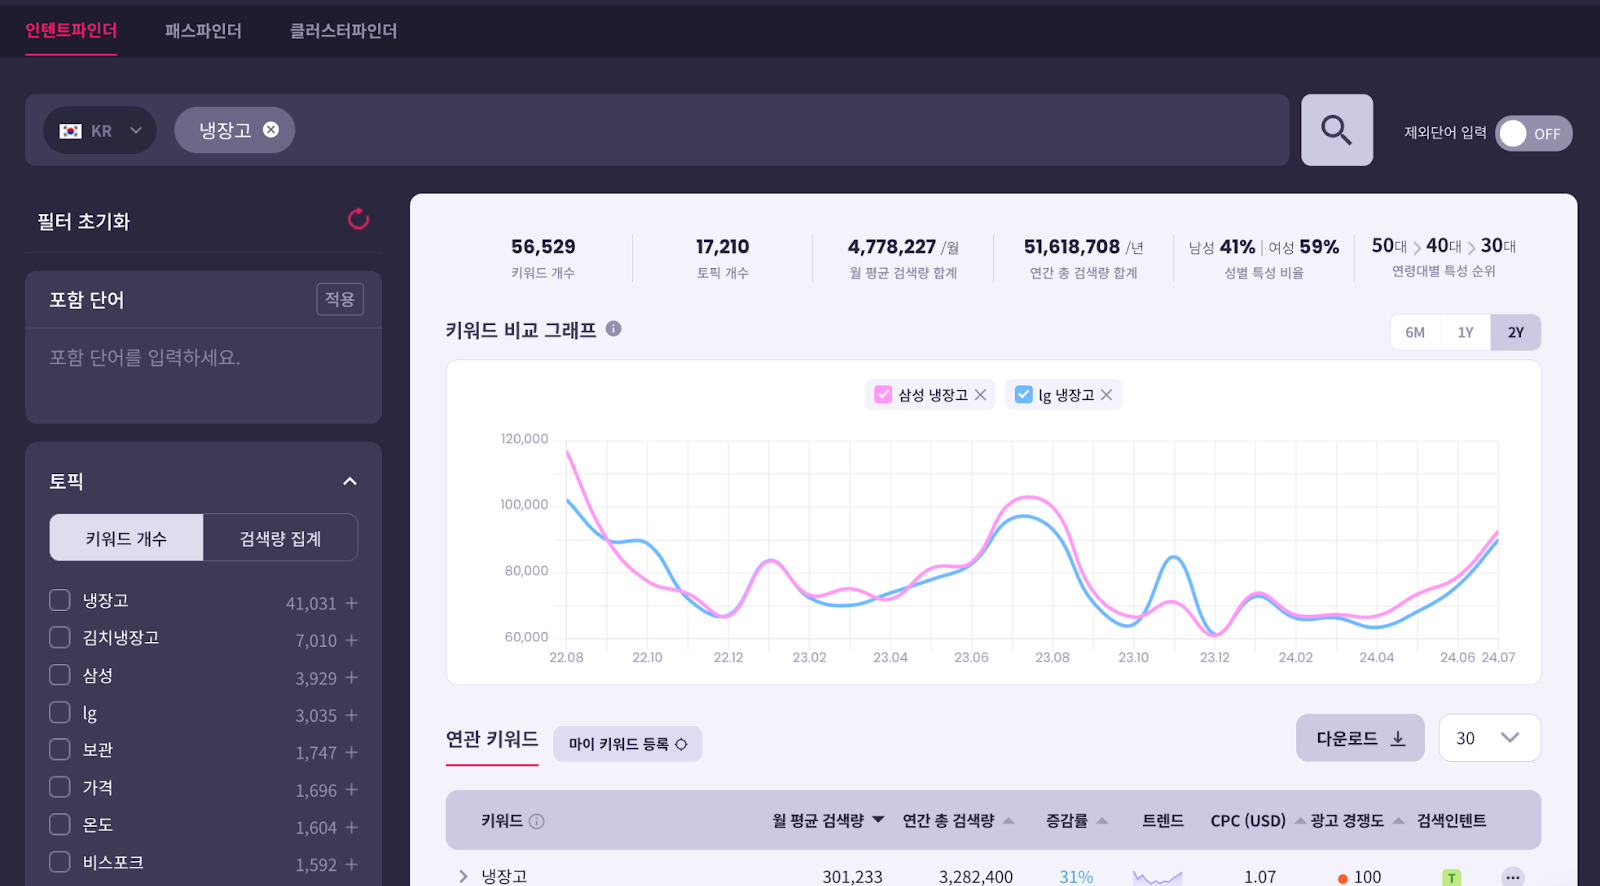Check the 보관 topic checkbox
This screenshot has width=1600, height=886.
coord(60,749)
